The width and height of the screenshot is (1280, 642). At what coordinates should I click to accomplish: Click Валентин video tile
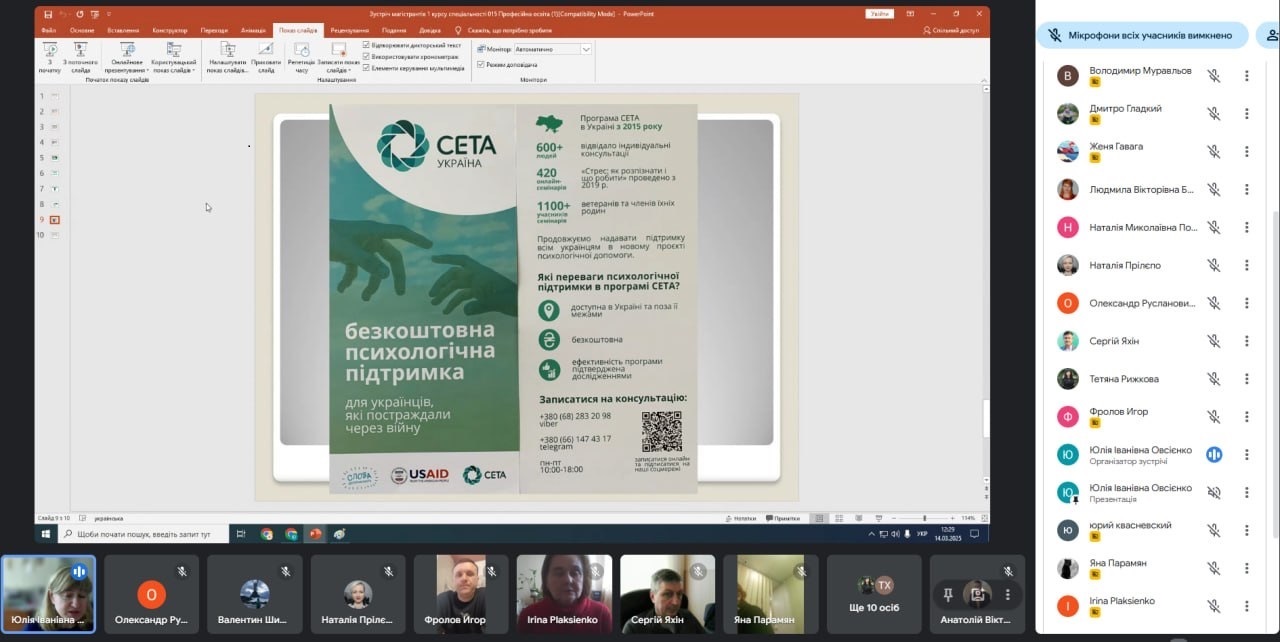pos(254,594)
